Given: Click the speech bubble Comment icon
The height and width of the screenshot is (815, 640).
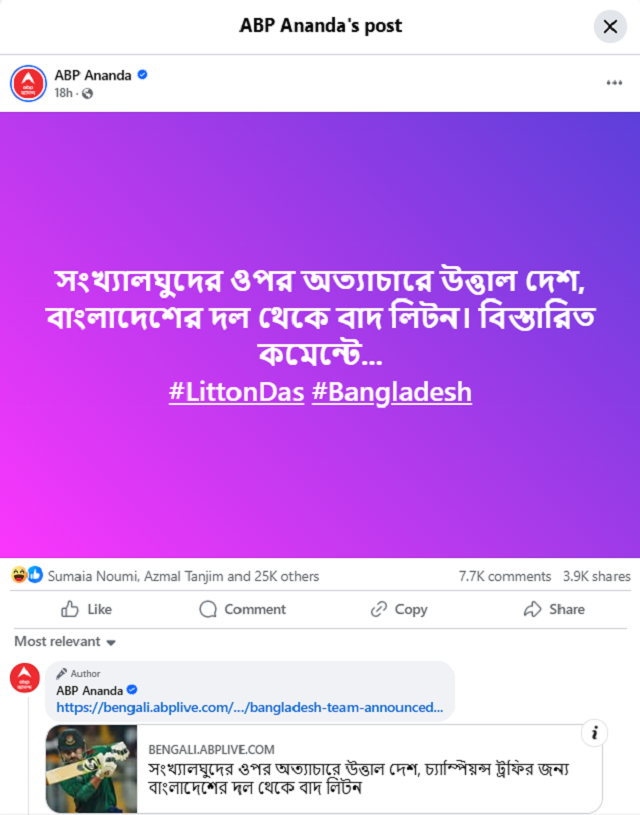Looking at the screenshot, I should (x=208, y=609).
